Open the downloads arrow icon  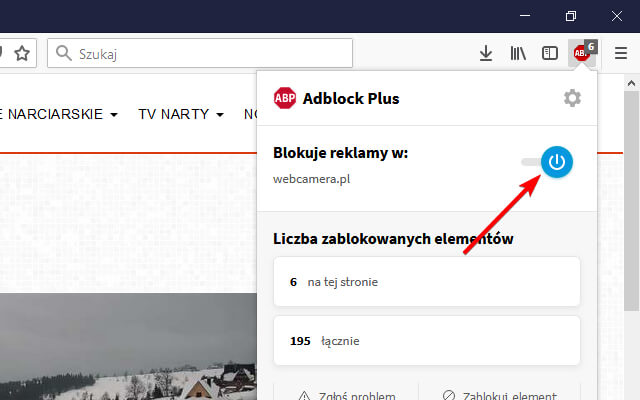[x=486, y=53]
